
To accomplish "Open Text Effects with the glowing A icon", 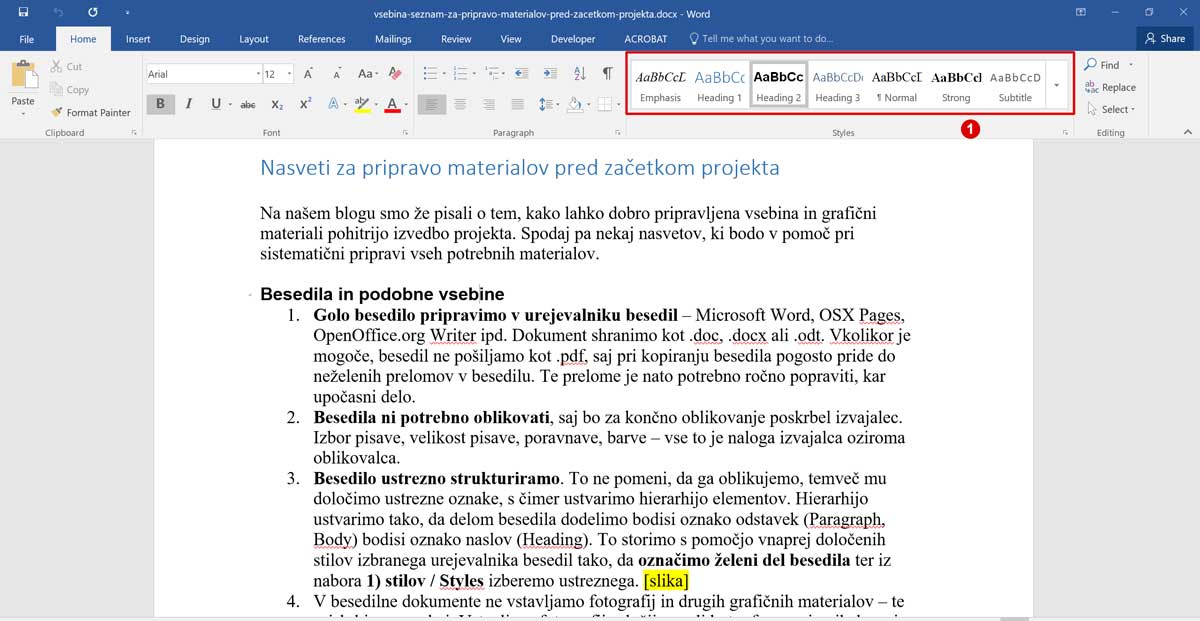I will (333, 104).
